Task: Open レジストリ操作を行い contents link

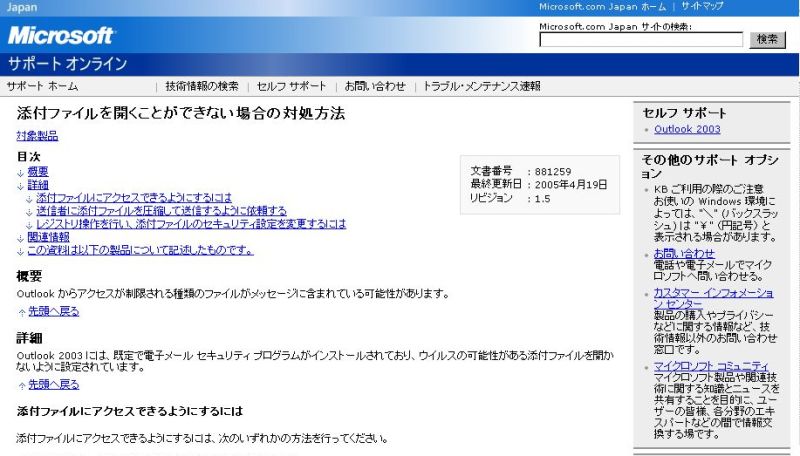Action: [x=191, y=224]
